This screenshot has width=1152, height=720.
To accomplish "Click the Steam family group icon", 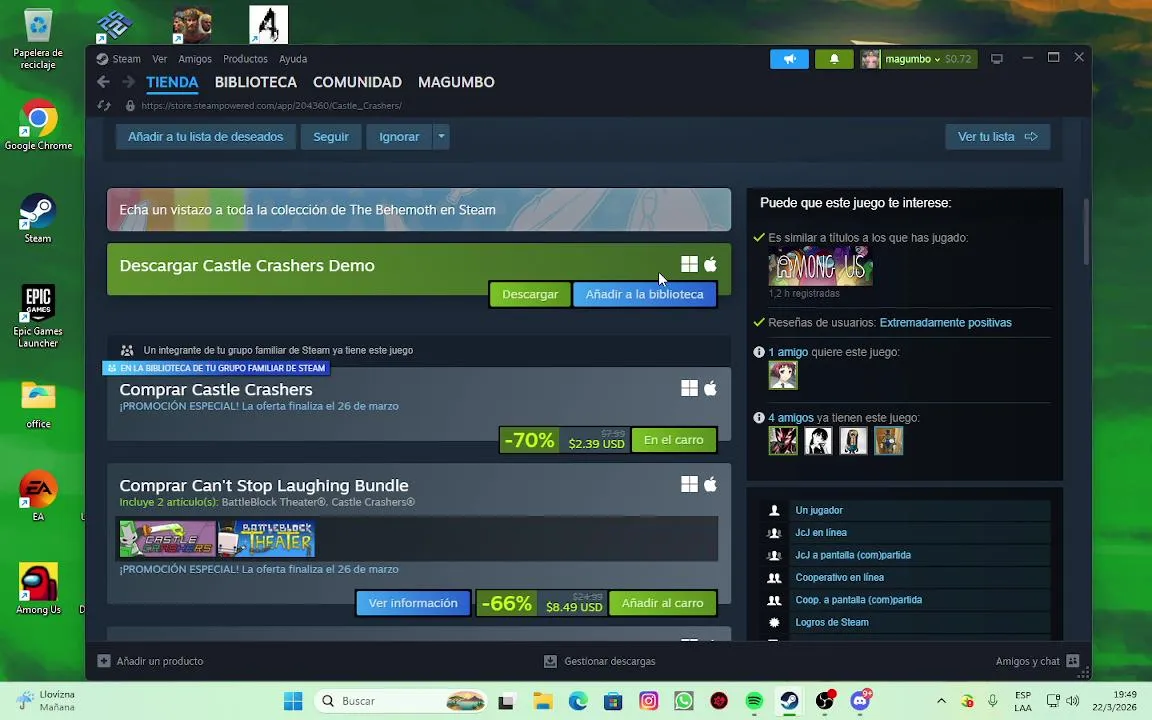I will coord(127,350).
